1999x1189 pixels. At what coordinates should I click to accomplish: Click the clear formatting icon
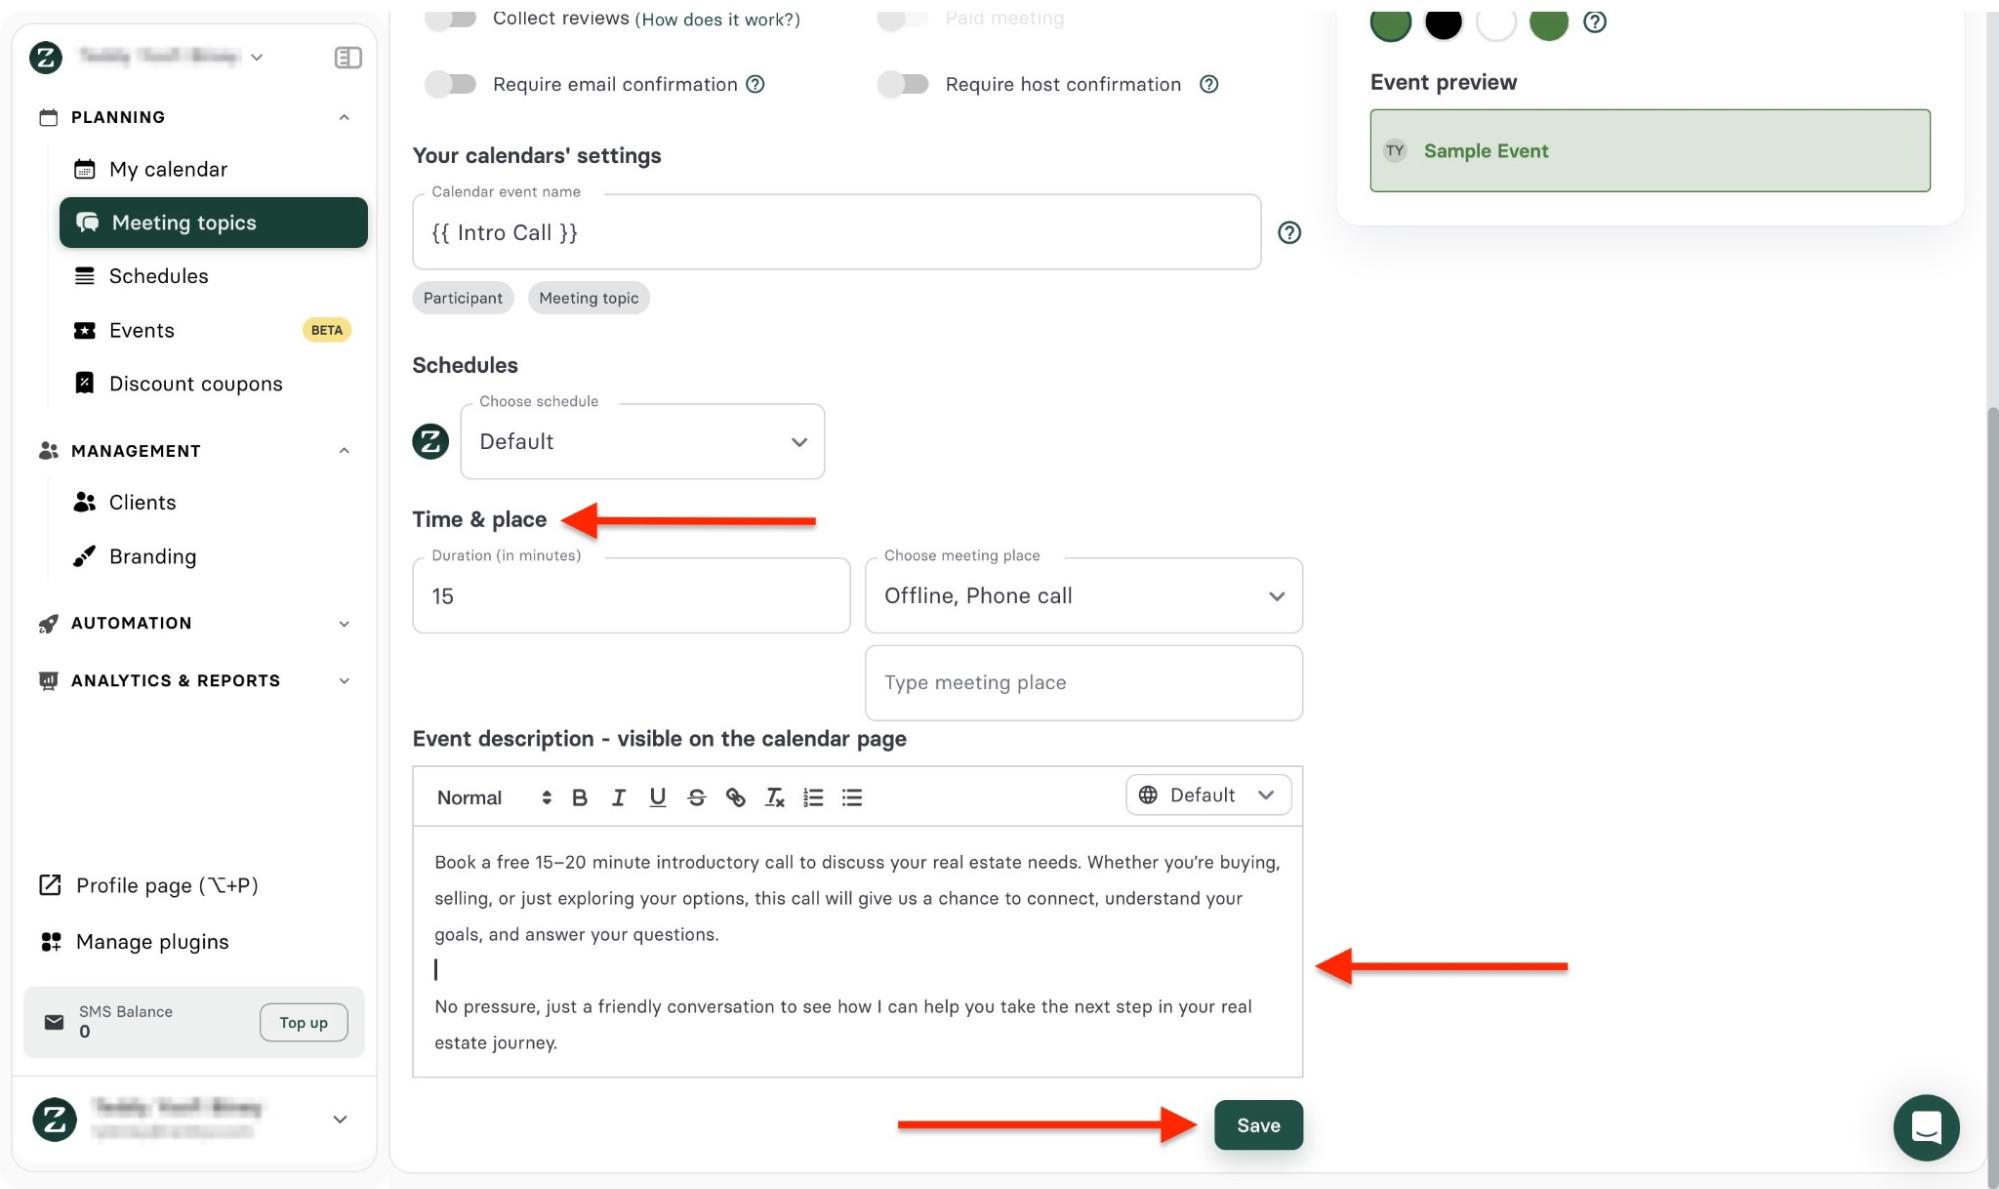[x=774, y=797]
